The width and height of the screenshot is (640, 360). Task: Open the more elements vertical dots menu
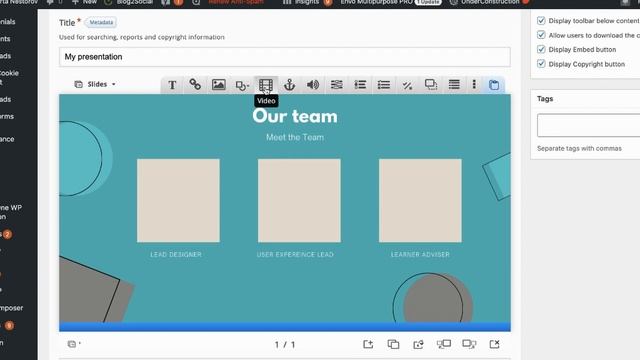(x=474, y=84)
